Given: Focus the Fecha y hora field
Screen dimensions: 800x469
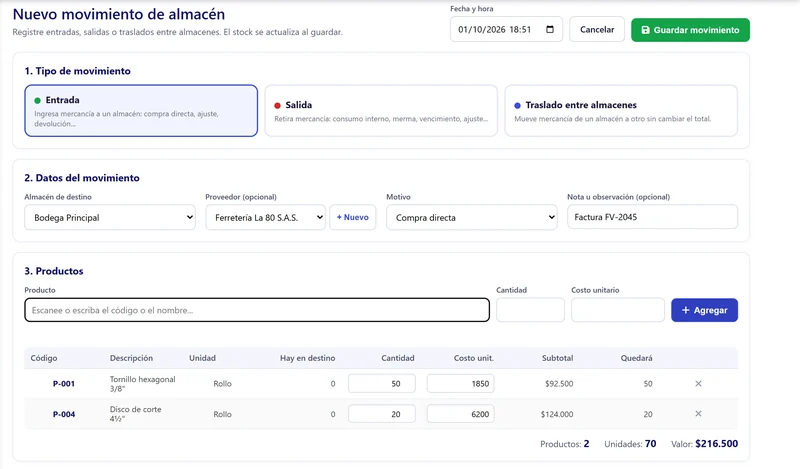Looking at the screenshot, I should point(506,30).
